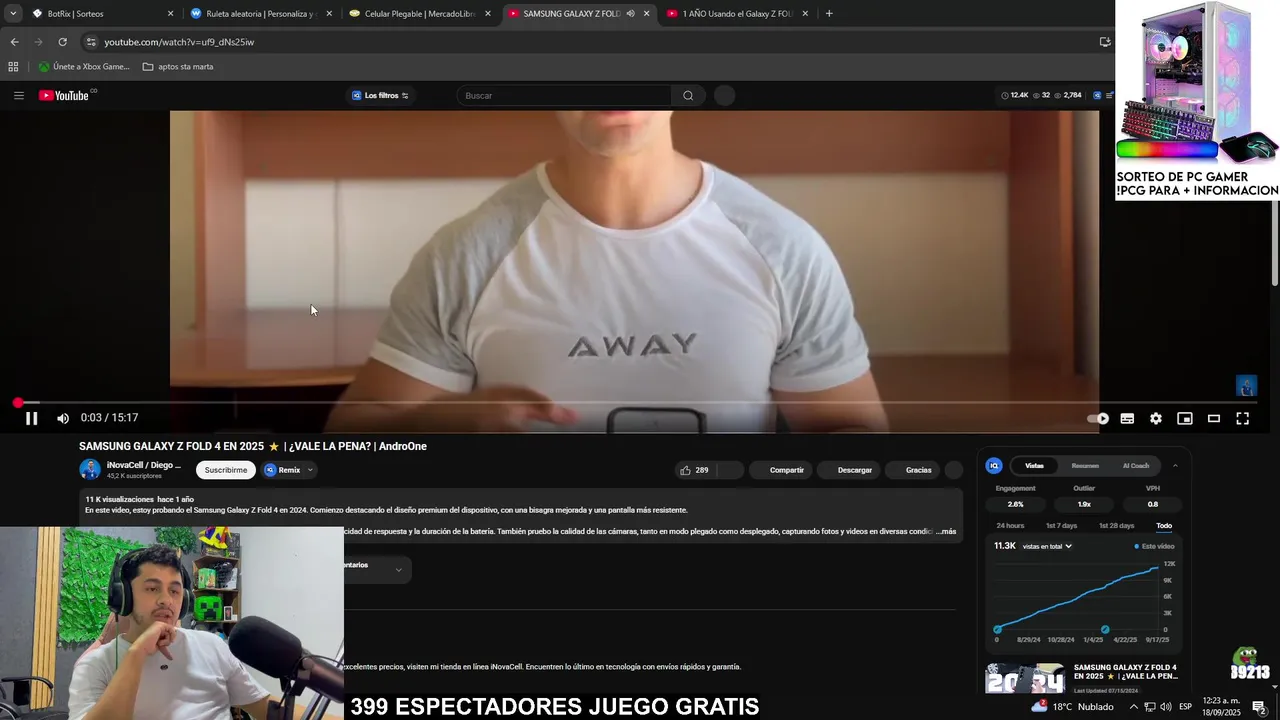
Task: Click the IQ logo in the stats panel
Action: click(994, 466)
